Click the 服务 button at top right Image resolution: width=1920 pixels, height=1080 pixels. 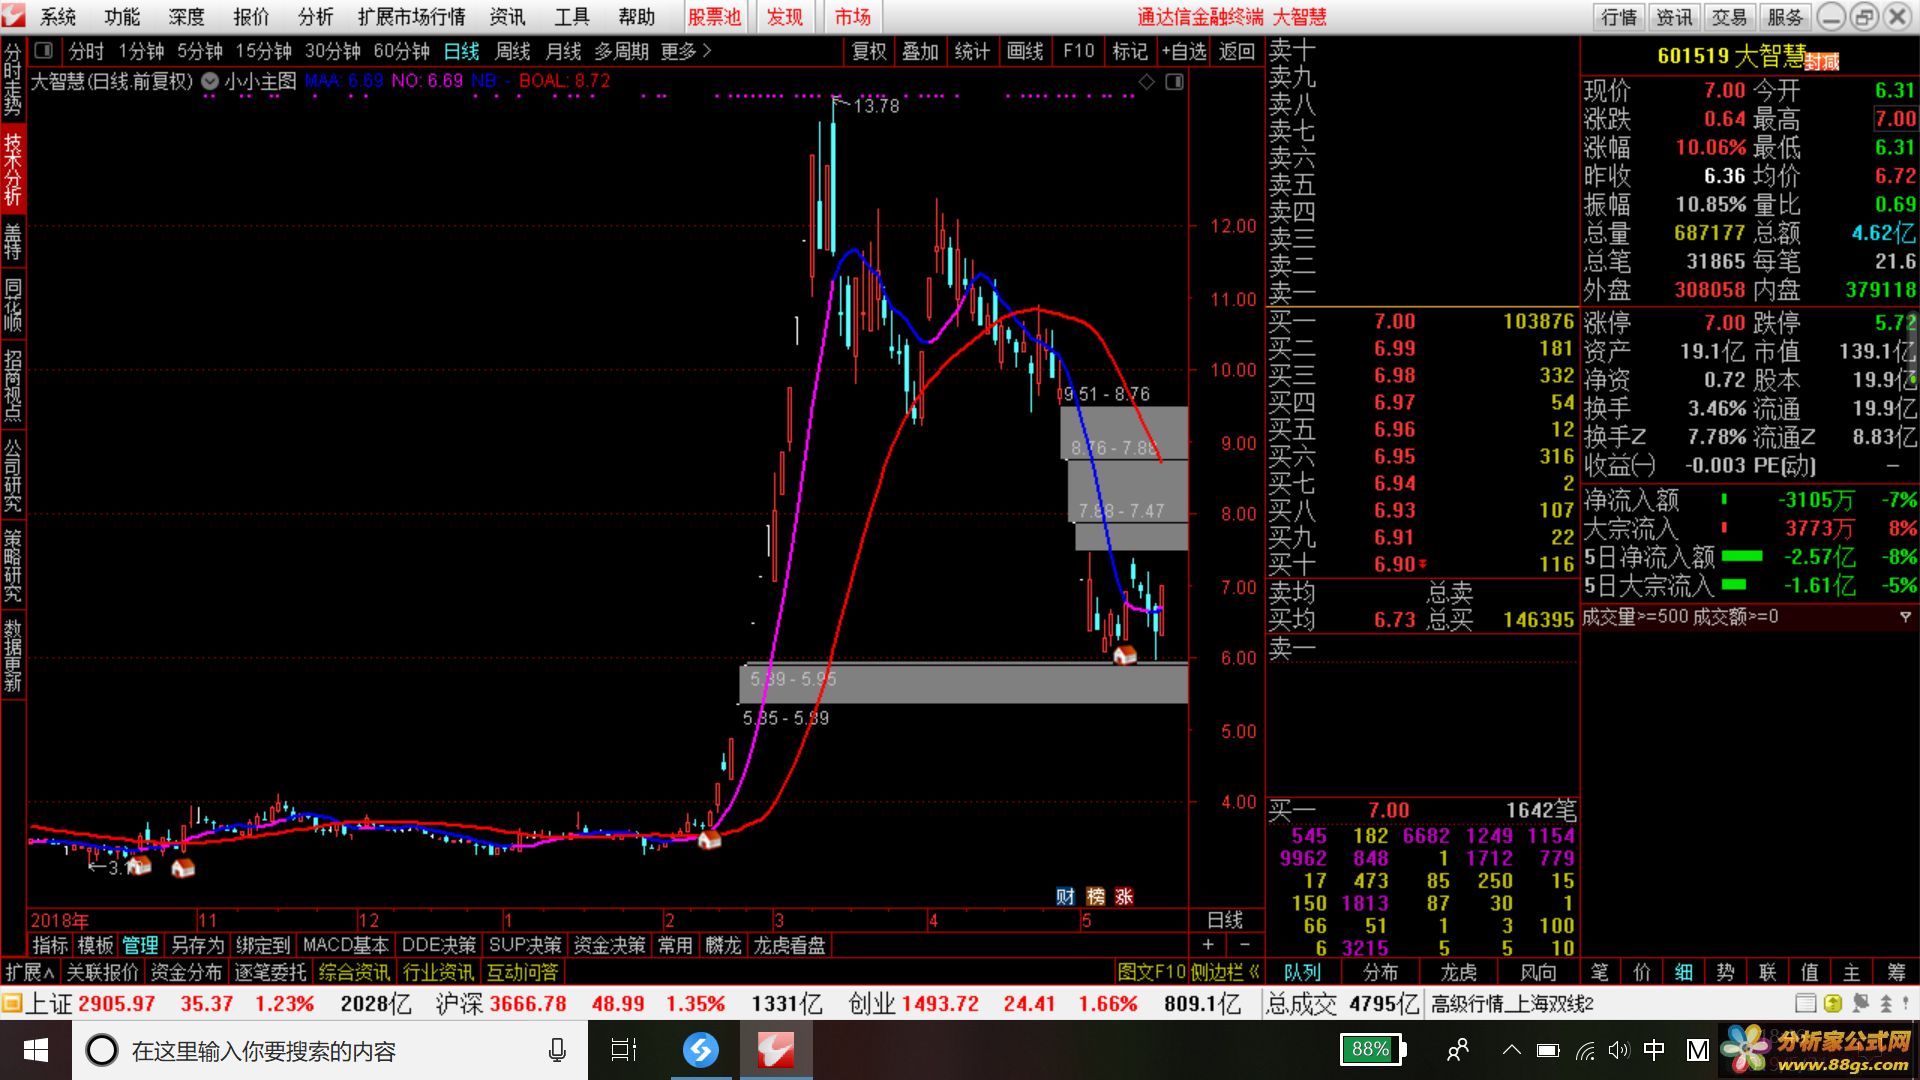coord(1784,17)
